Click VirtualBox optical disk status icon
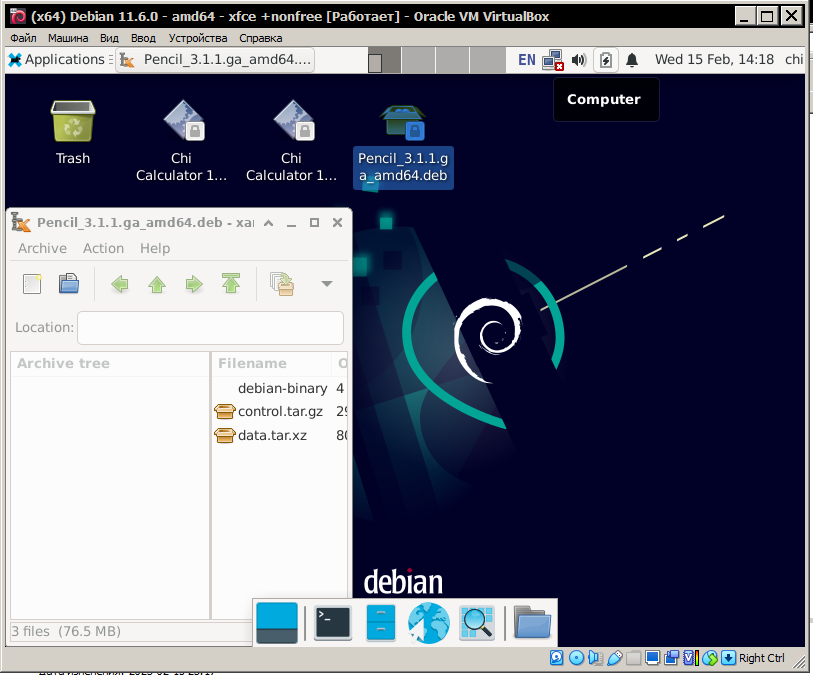Screen dimensions: 813x675 point(576,658)
